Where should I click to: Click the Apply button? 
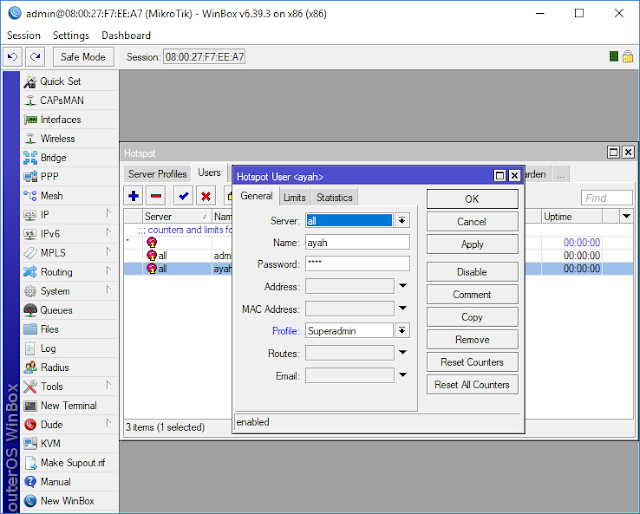472,244
